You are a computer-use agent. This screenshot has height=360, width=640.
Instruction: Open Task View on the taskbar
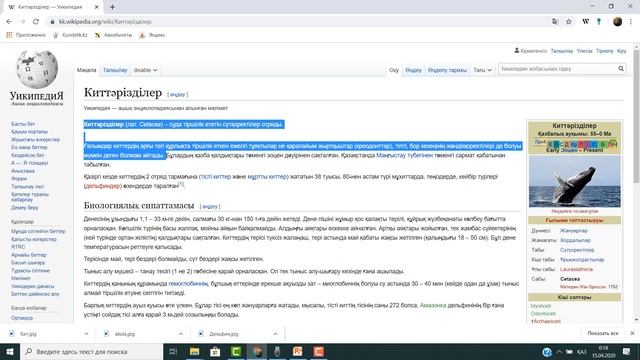(x=173, y=351)
